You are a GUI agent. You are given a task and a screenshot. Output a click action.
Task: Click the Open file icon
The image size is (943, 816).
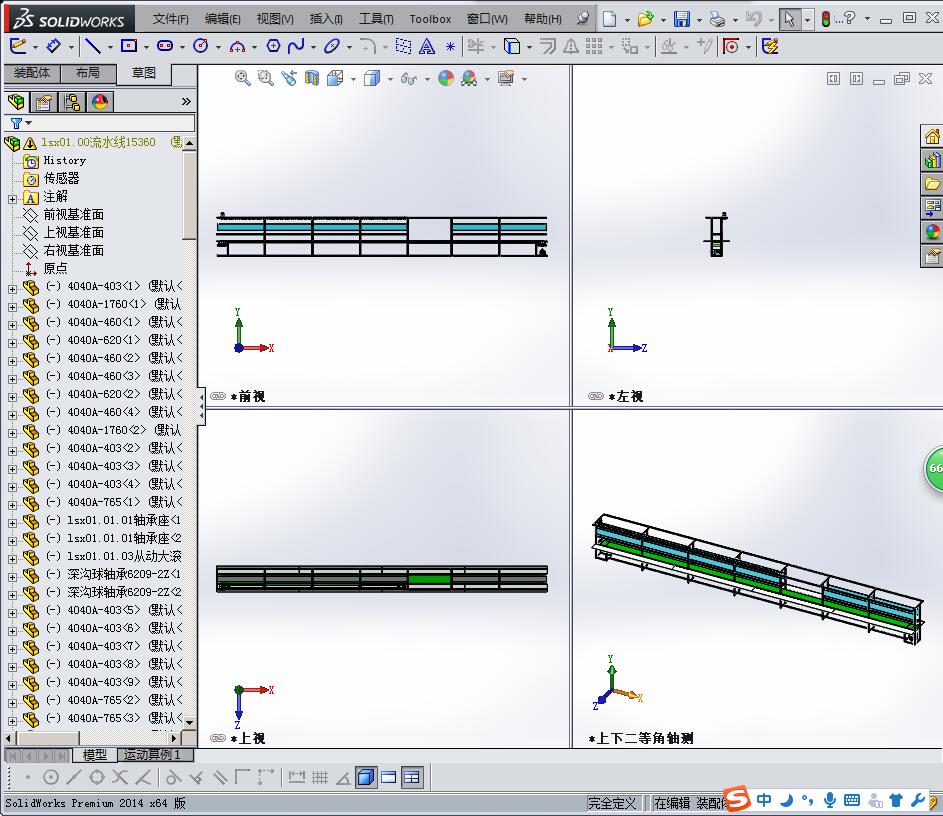tap(645, 19)
